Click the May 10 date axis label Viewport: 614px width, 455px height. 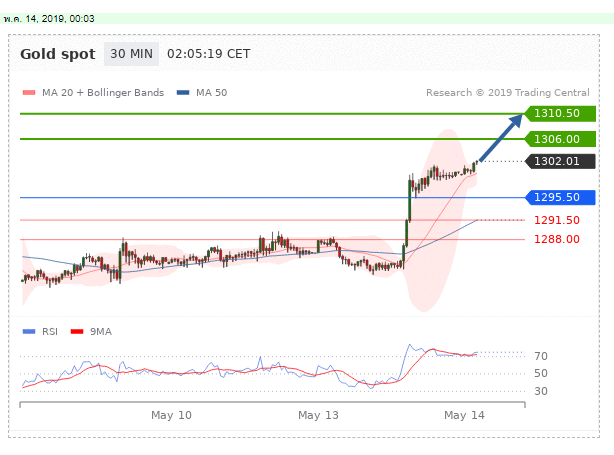click(x=171, y=415)
